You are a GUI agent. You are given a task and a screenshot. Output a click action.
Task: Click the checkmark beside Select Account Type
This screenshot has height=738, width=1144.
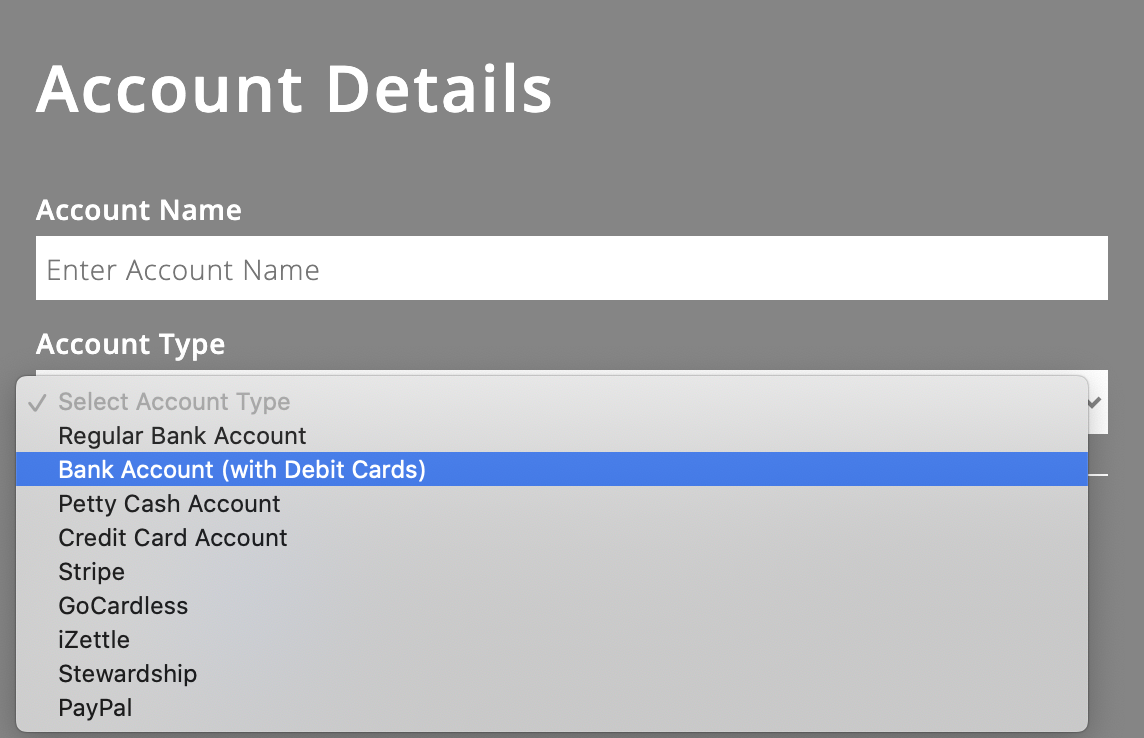coord(37,401)
